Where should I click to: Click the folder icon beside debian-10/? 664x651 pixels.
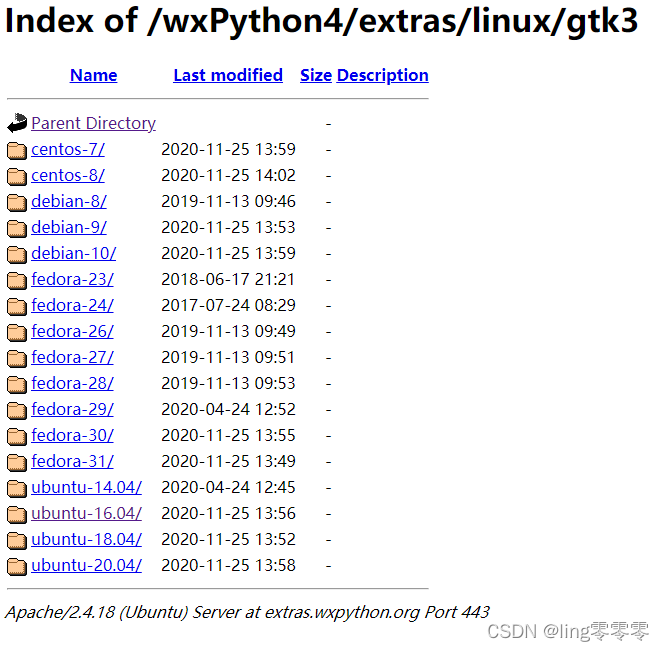point(17,254)
